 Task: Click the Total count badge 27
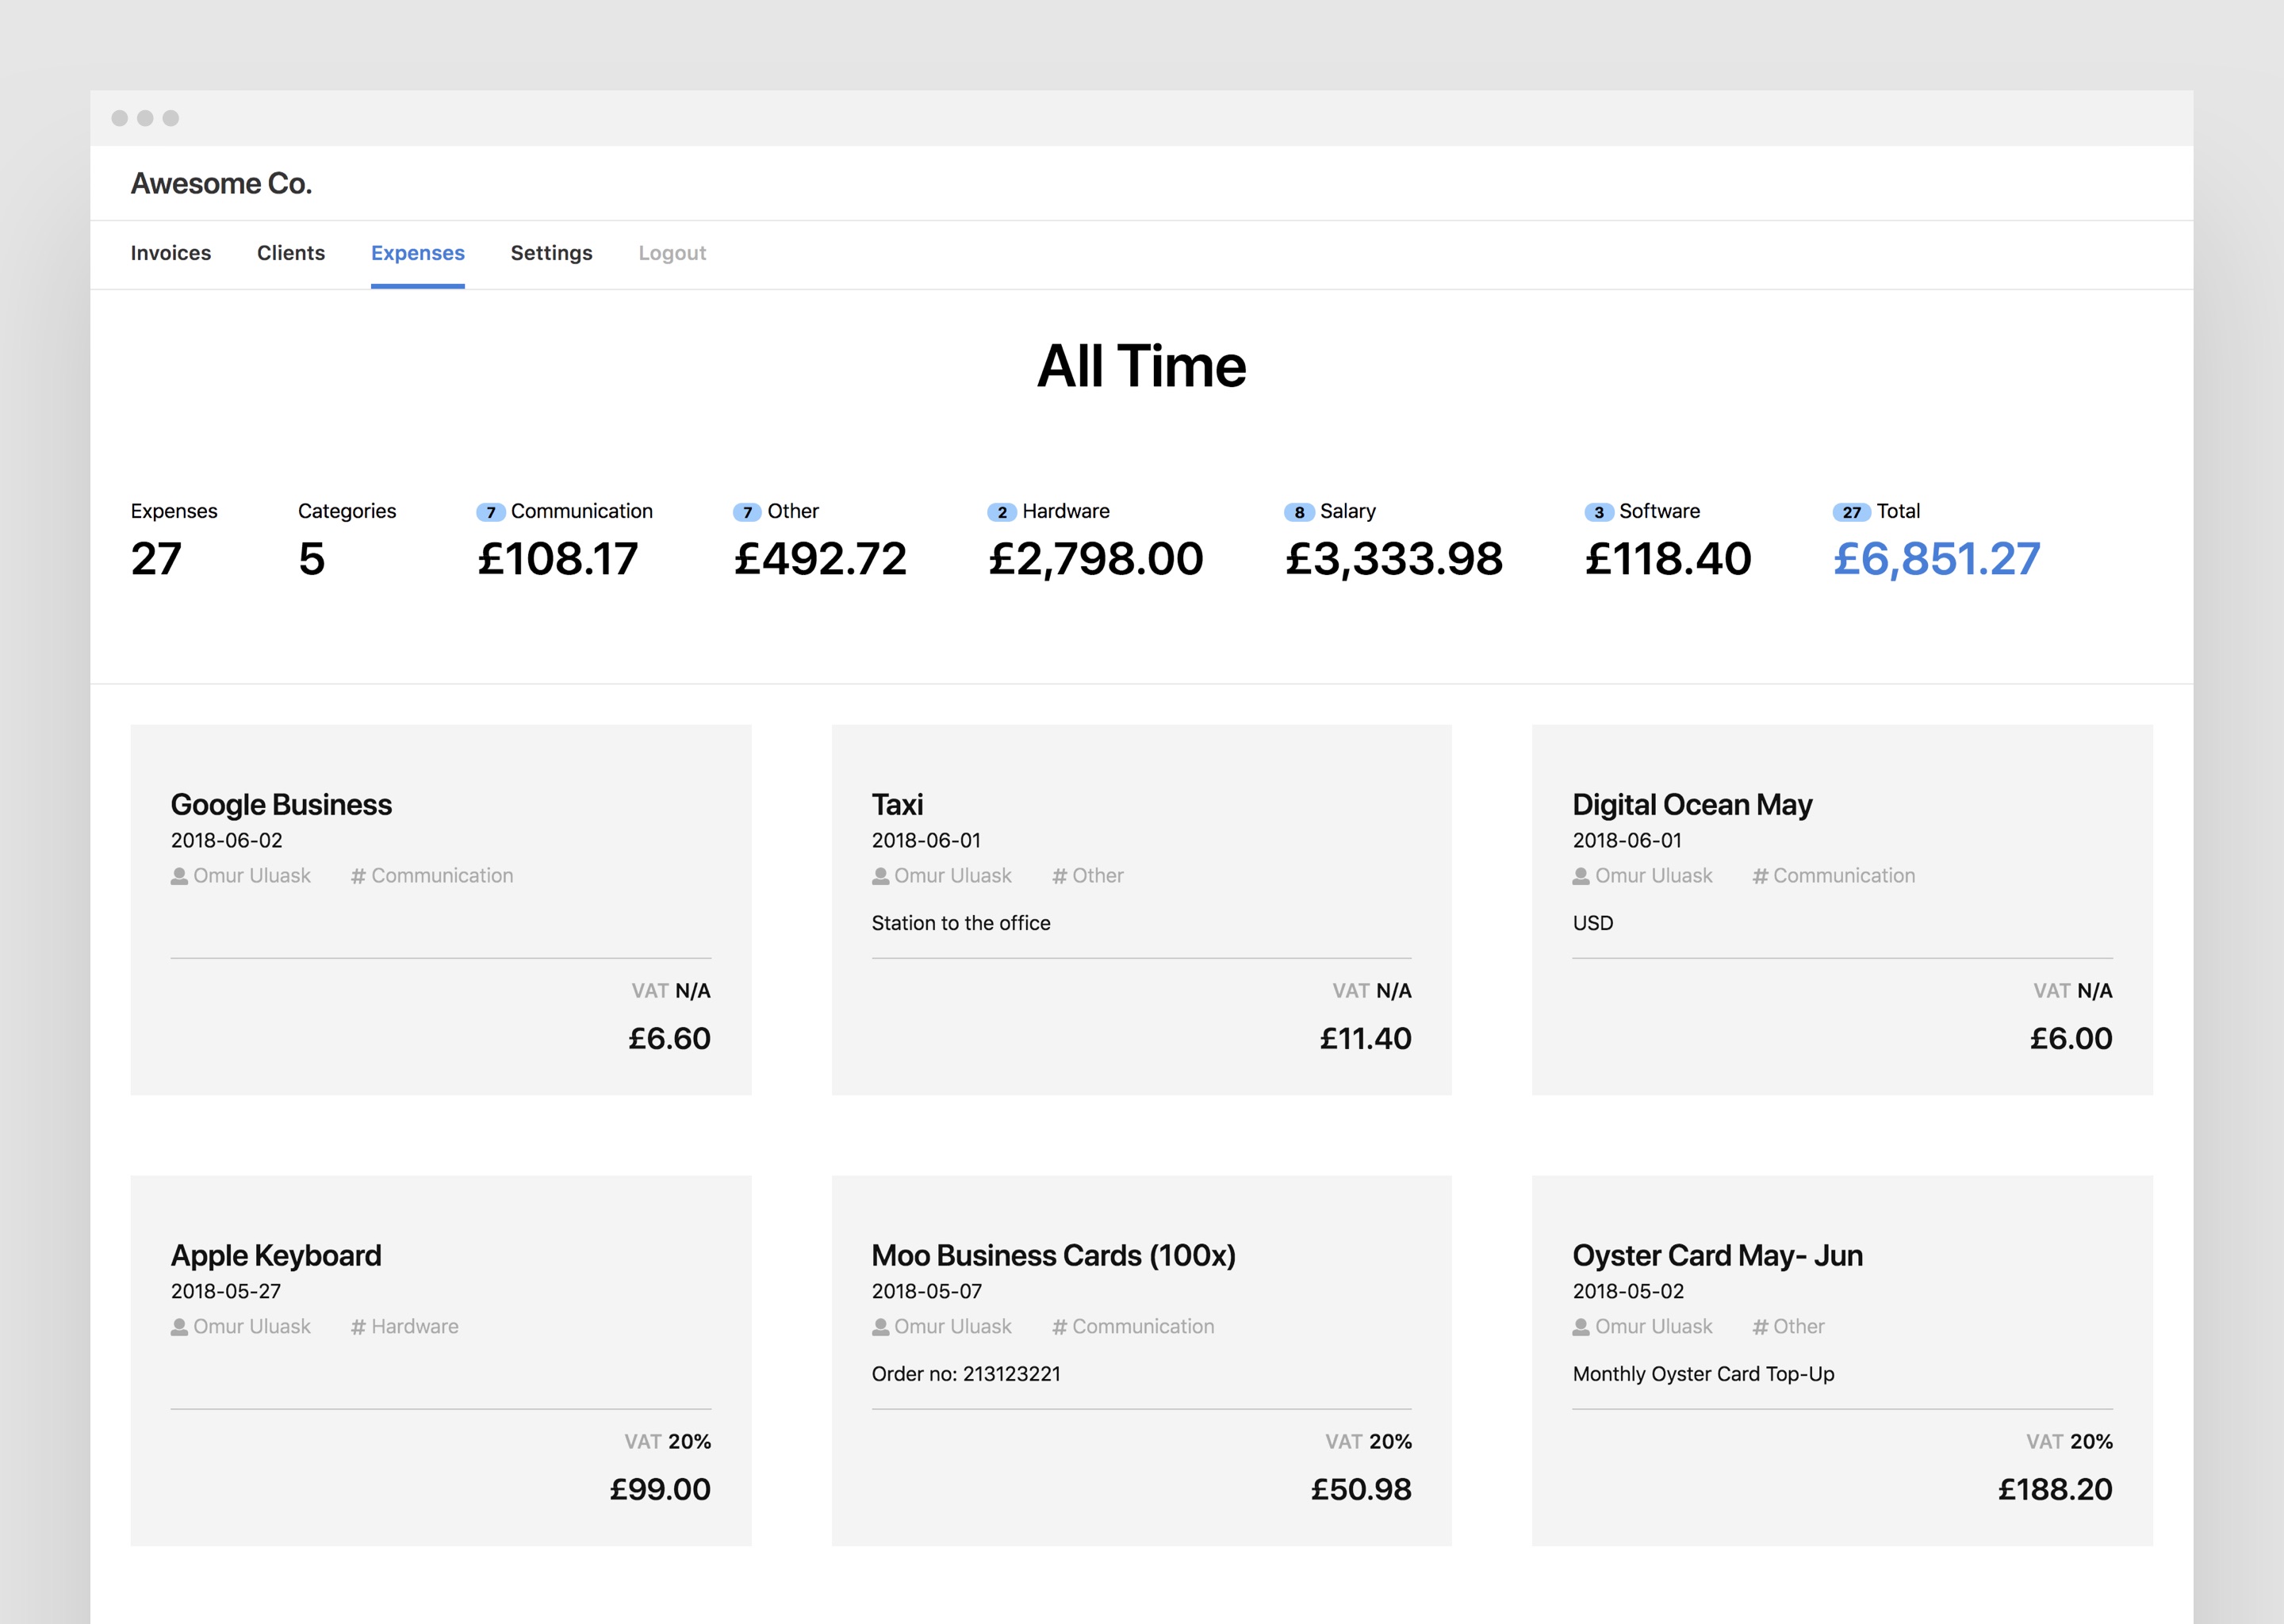(x=1852, y=512)
